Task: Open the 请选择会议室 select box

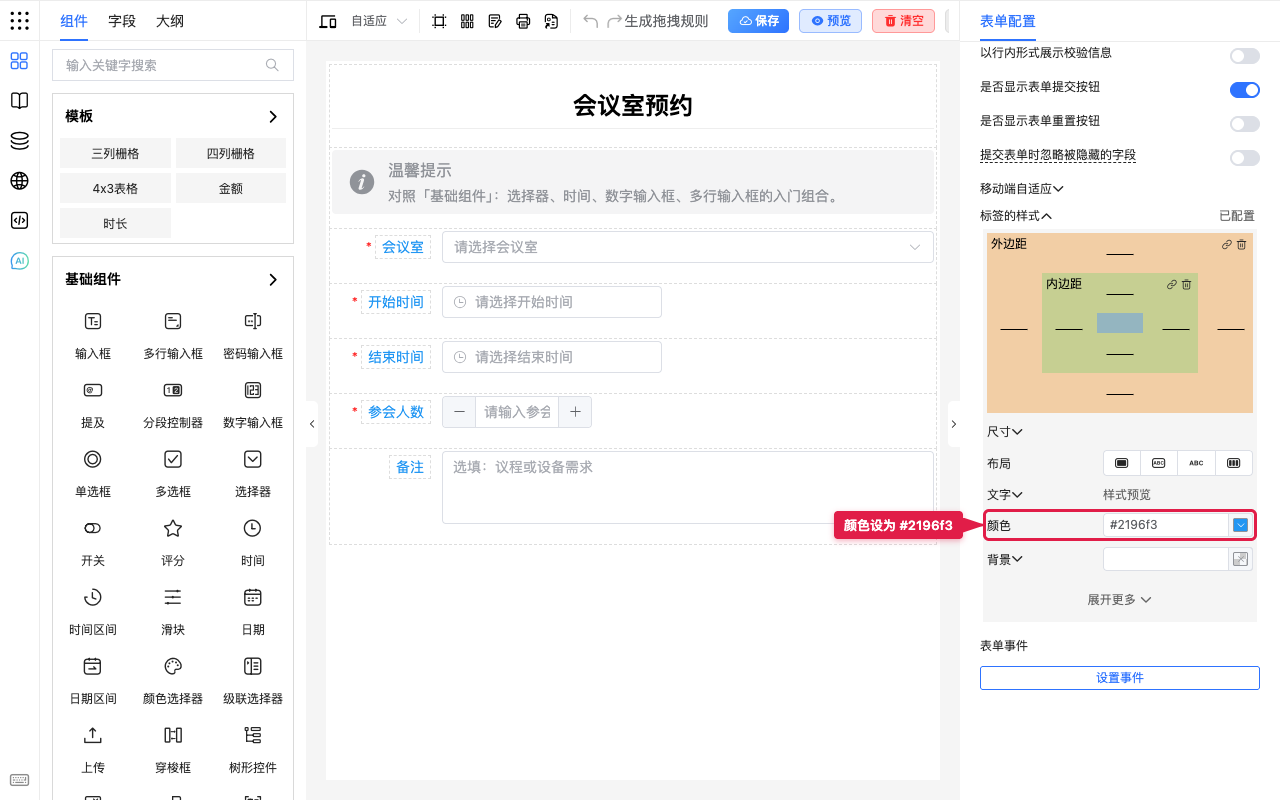Action: point(688,247)
